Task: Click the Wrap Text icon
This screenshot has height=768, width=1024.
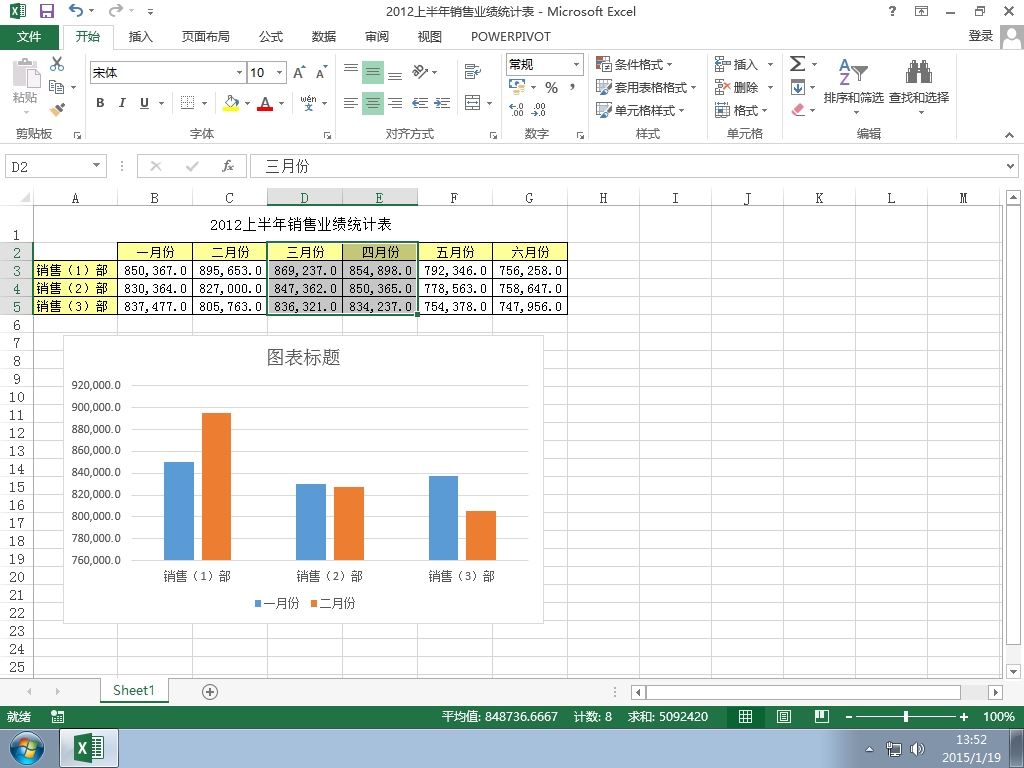Action: 472,71
